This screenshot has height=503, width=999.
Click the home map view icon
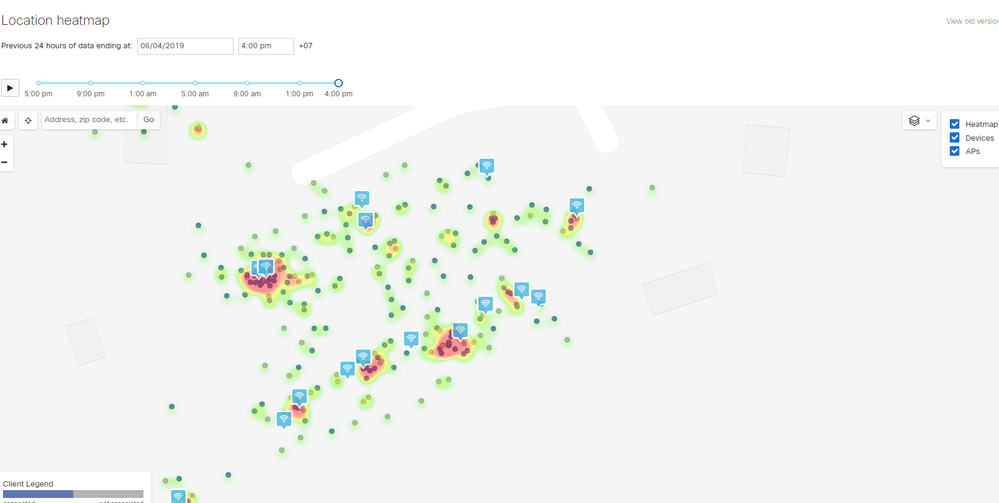click(5, 120)
